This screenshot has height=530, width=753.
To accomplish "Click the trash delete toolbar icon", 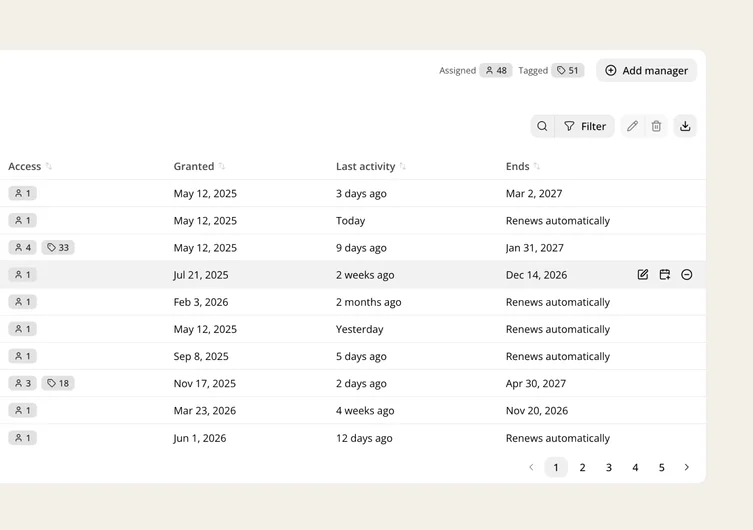I will (x=656, y=126).
